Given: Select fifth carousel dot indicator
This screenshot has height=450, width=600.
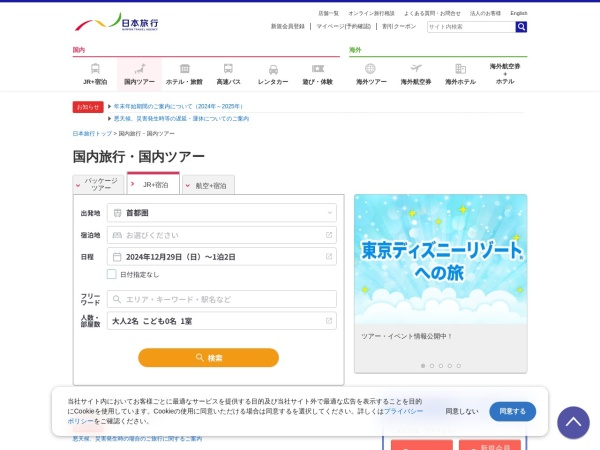Looking at the screenshot, I should [458, 366].
